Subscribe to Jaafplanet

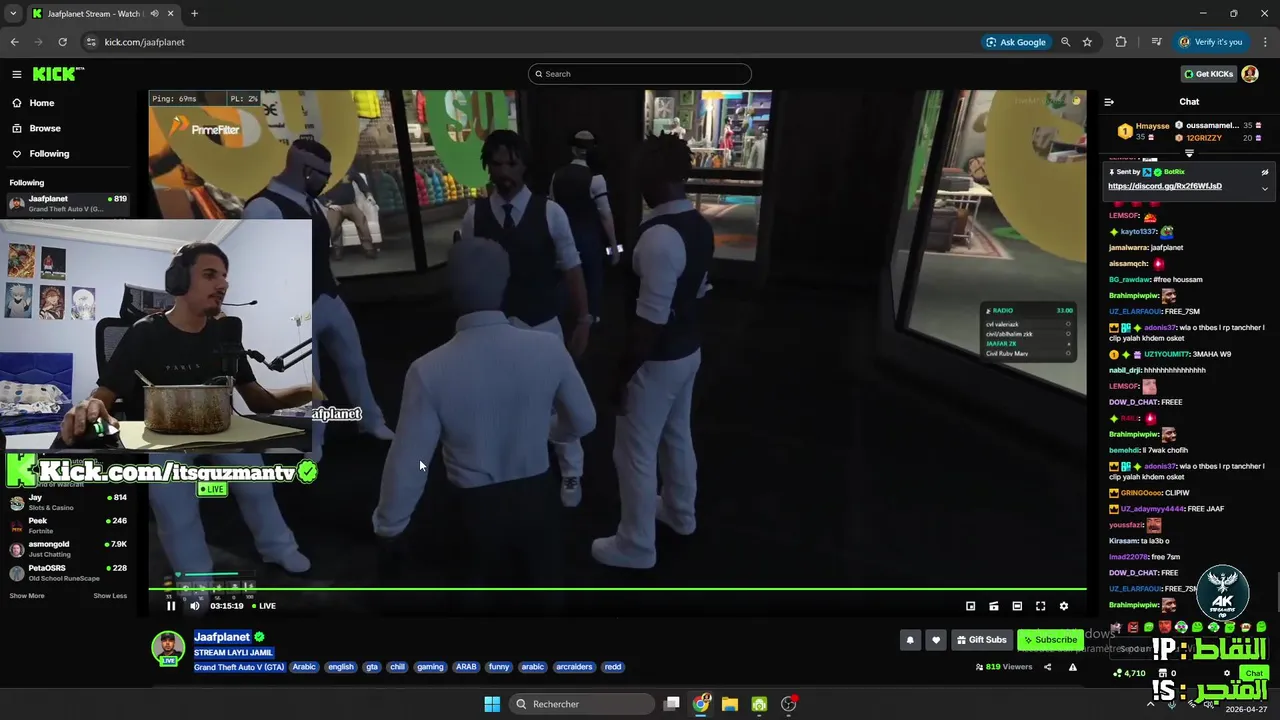coord(1050,640)
